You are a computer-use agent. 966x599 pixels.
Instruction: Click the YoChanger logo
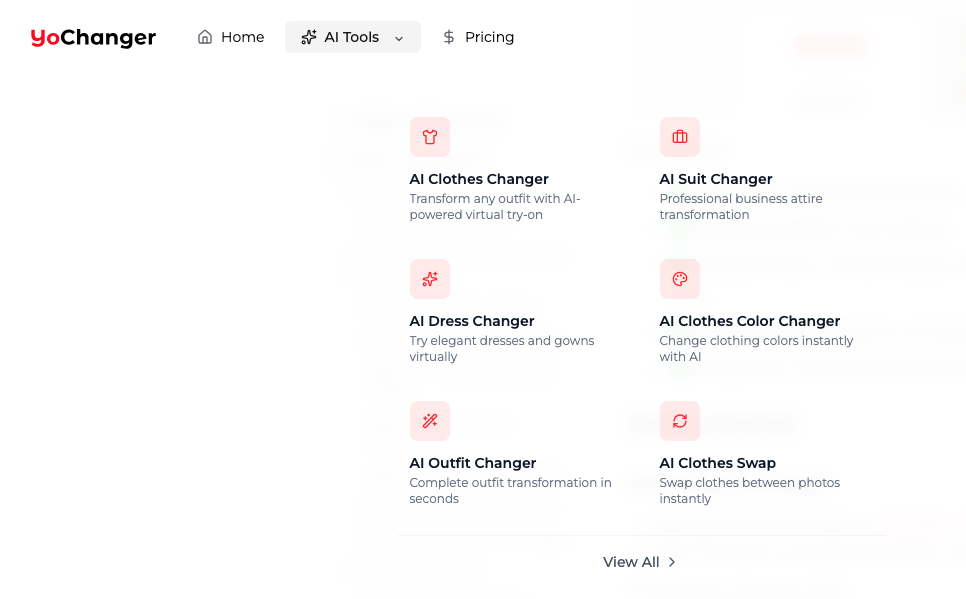[x=92, y=37]
